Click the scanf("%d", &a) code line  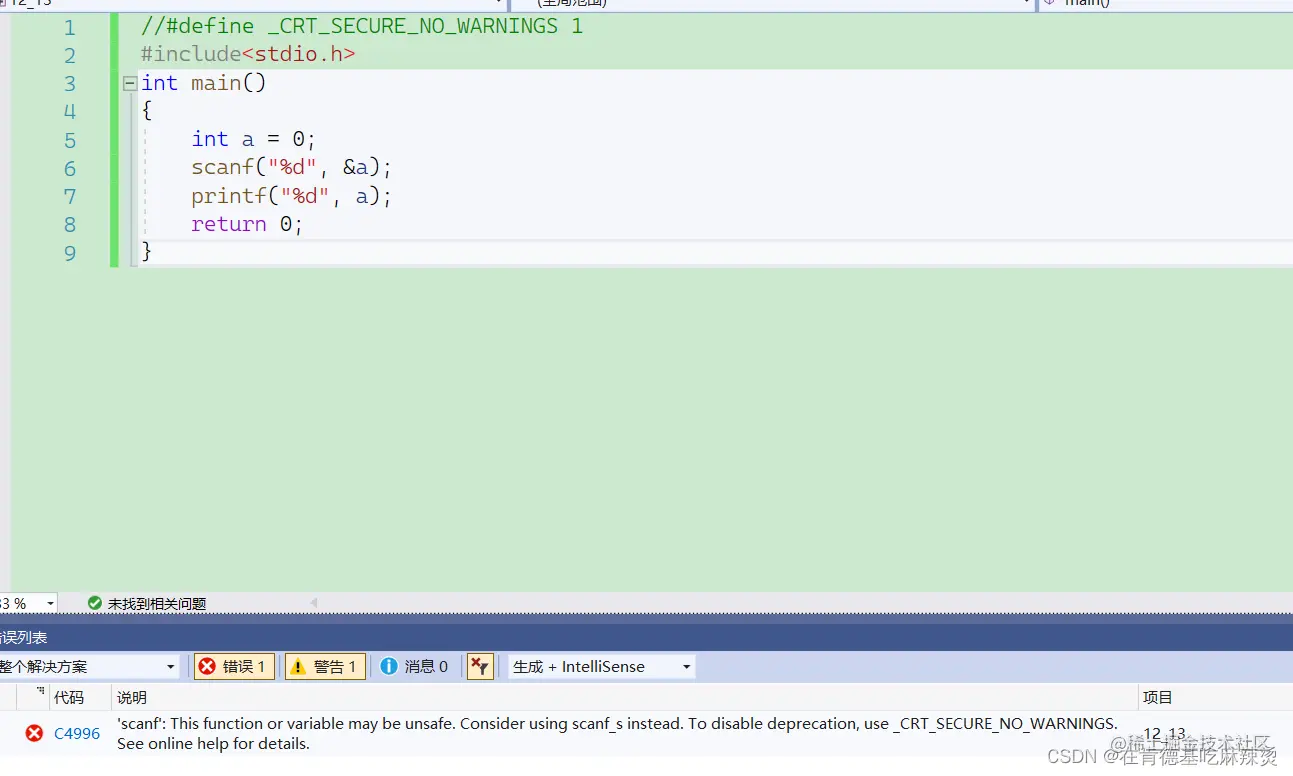[x=292, y=167]
